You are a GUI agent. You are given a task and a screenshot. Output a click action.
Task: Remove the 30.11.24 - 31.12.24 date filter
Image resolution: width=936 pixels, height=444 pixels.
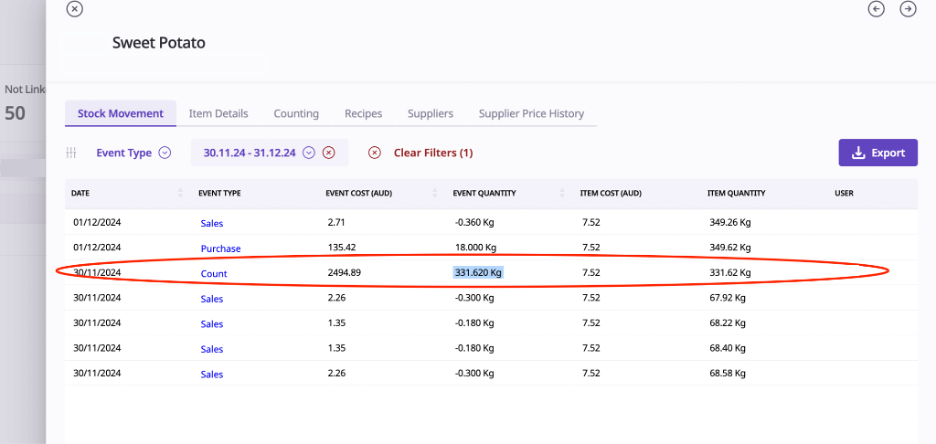click(x=328, y=153)
